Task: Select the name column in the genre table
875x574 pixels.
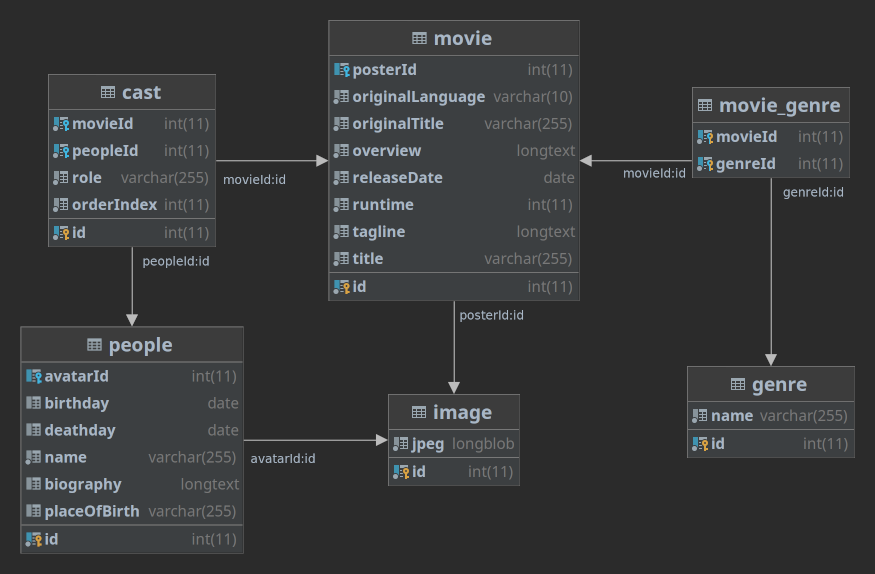Action: (x=771, y=416)
